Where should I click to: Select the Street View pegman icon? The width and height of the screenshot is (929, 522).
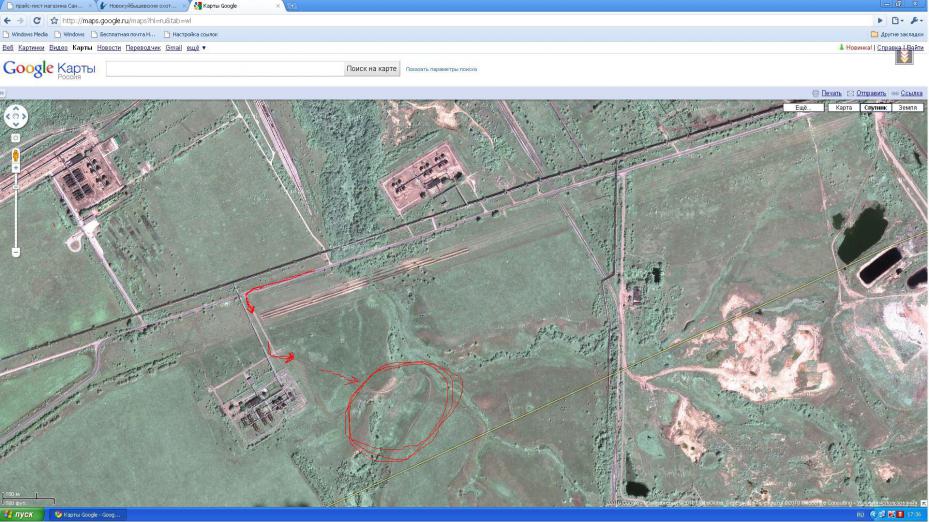point(16,156)
